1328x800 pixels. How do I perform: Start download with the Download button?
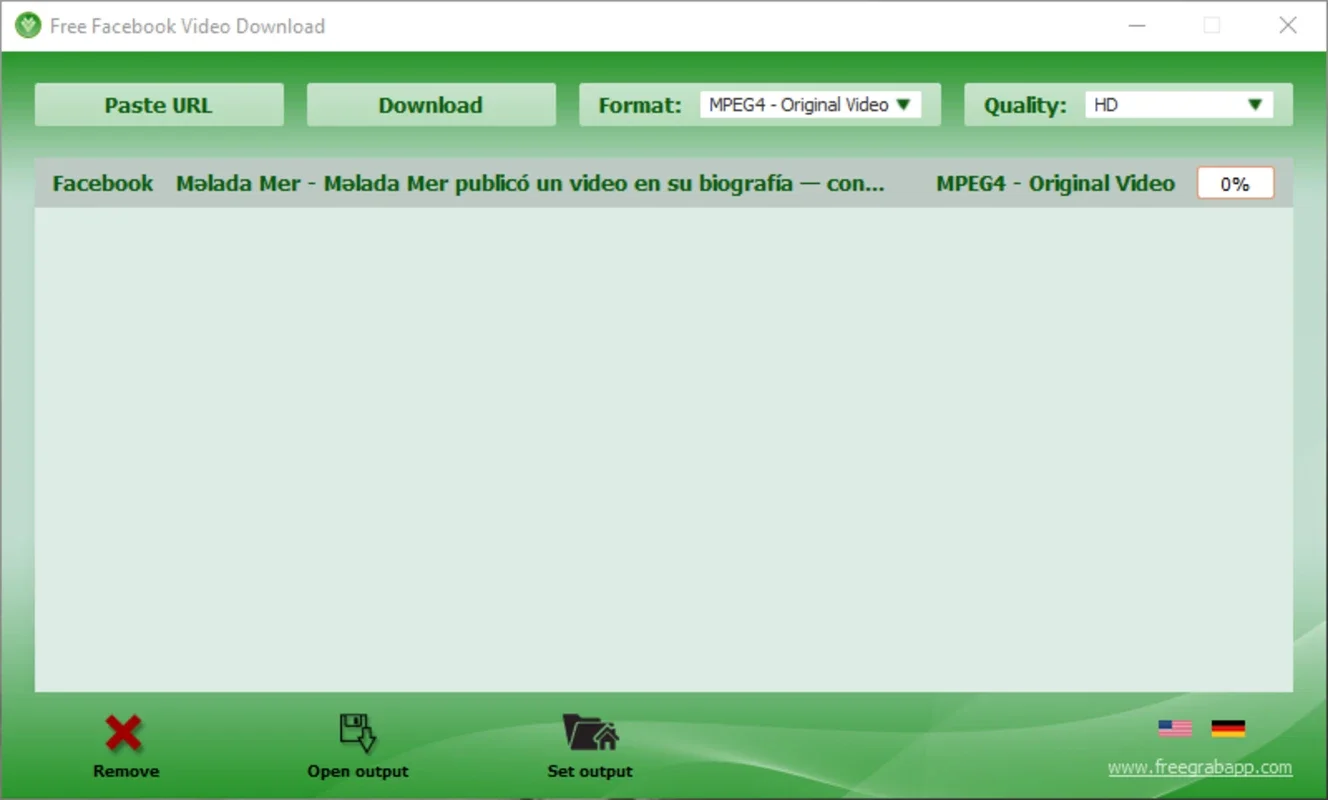[x=431, y=105]
